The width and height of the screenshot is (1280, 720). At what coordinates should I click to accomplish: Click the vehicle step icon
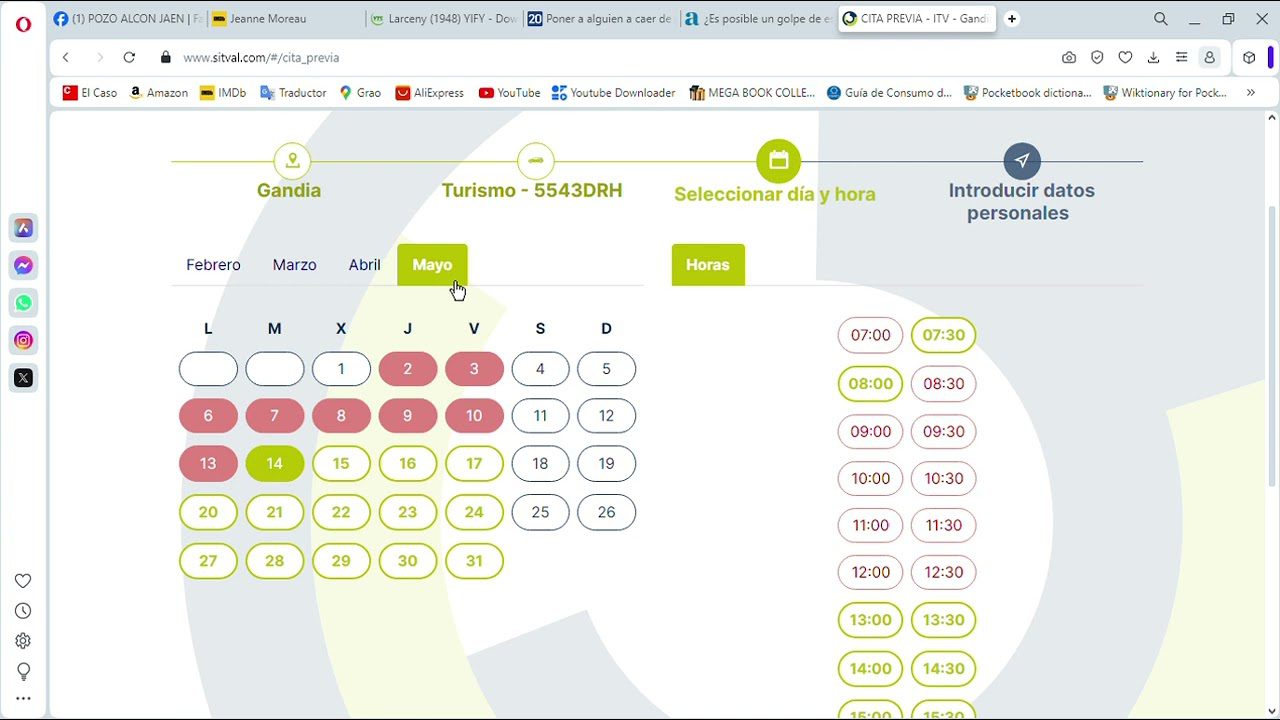point(536,161)
